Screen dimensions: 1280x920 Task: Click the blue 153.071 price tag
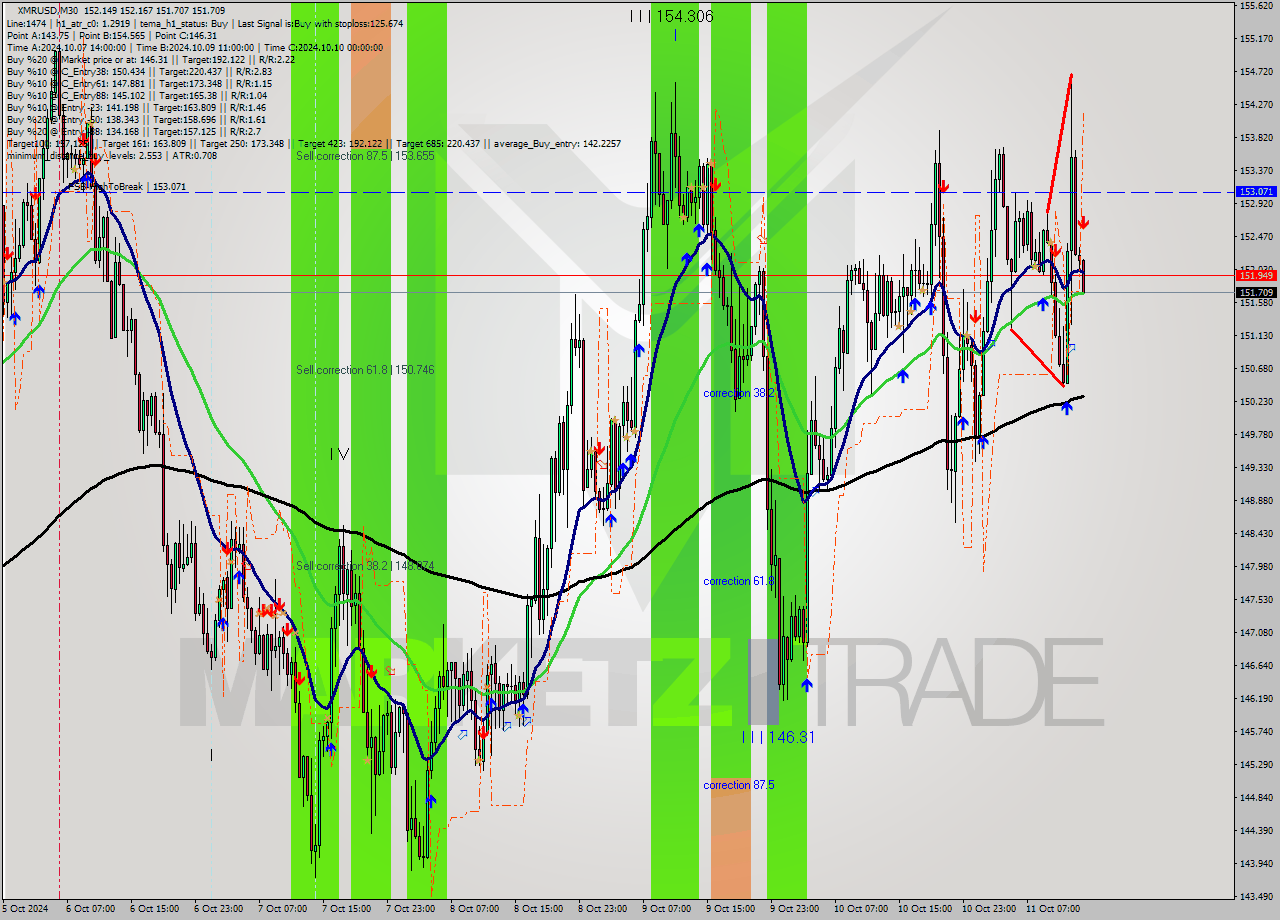pyautogui.click(x=1256, y=191)
